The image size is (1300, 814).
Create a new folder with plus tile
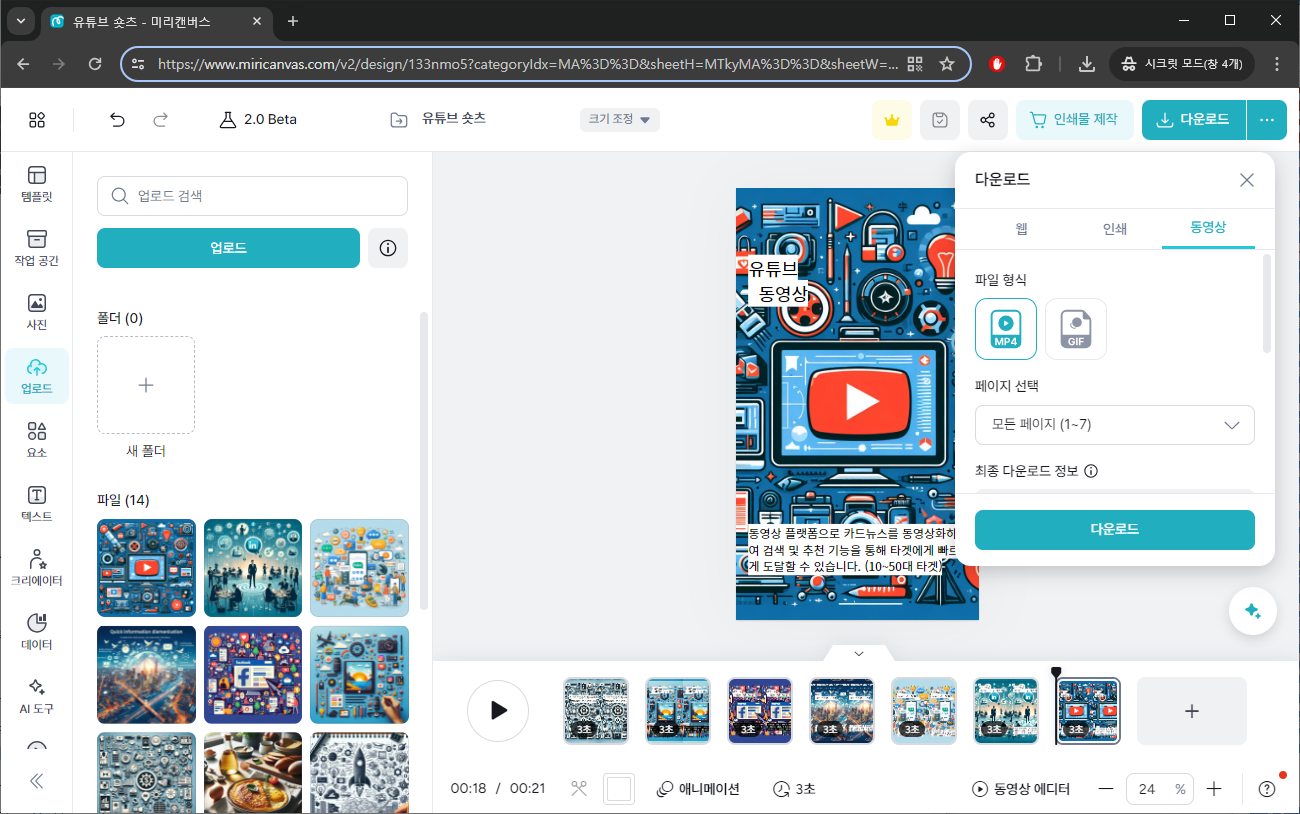click(146, 385)
